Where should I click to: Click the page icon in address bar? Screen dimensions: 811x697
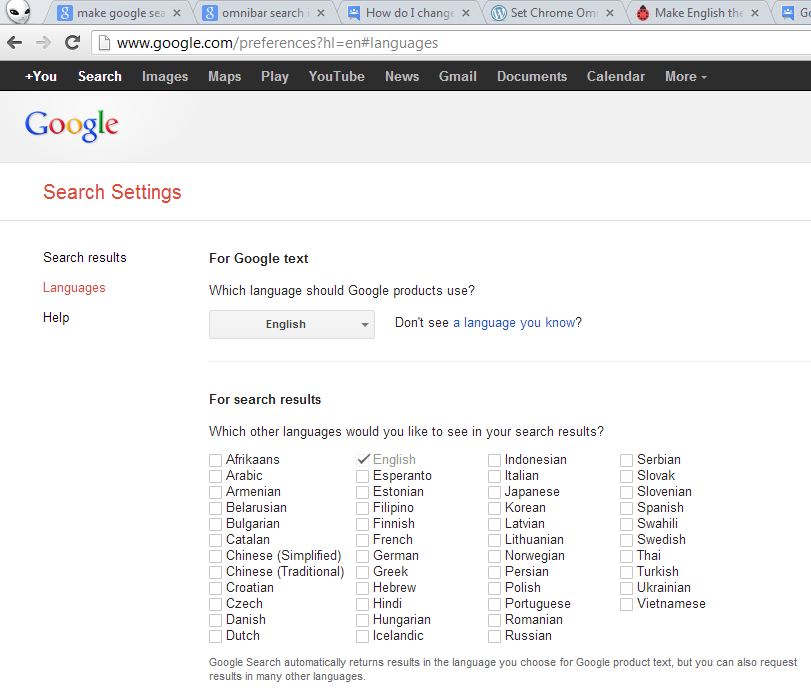click(104, 42)
